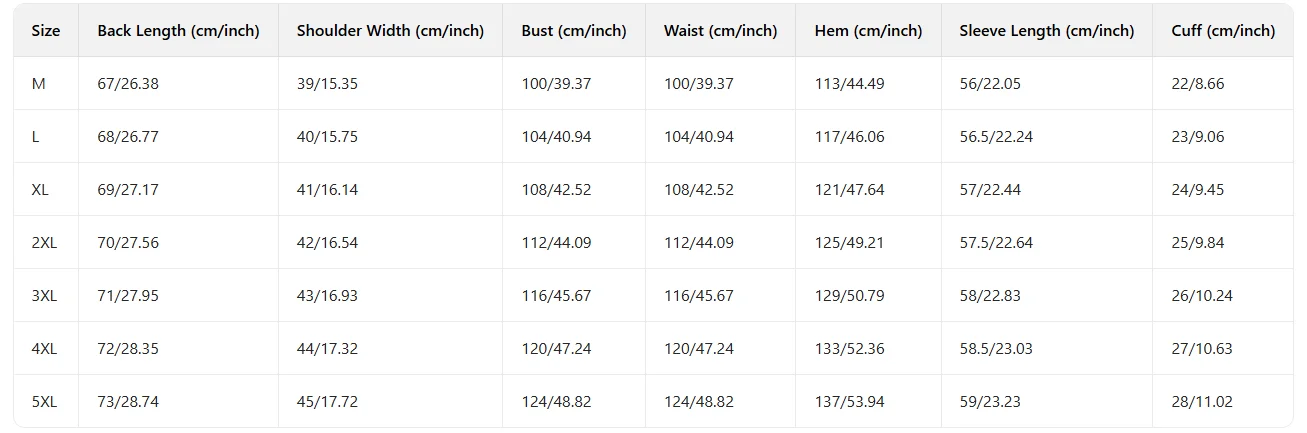Select the 5XL size row label

click(44, 402)
